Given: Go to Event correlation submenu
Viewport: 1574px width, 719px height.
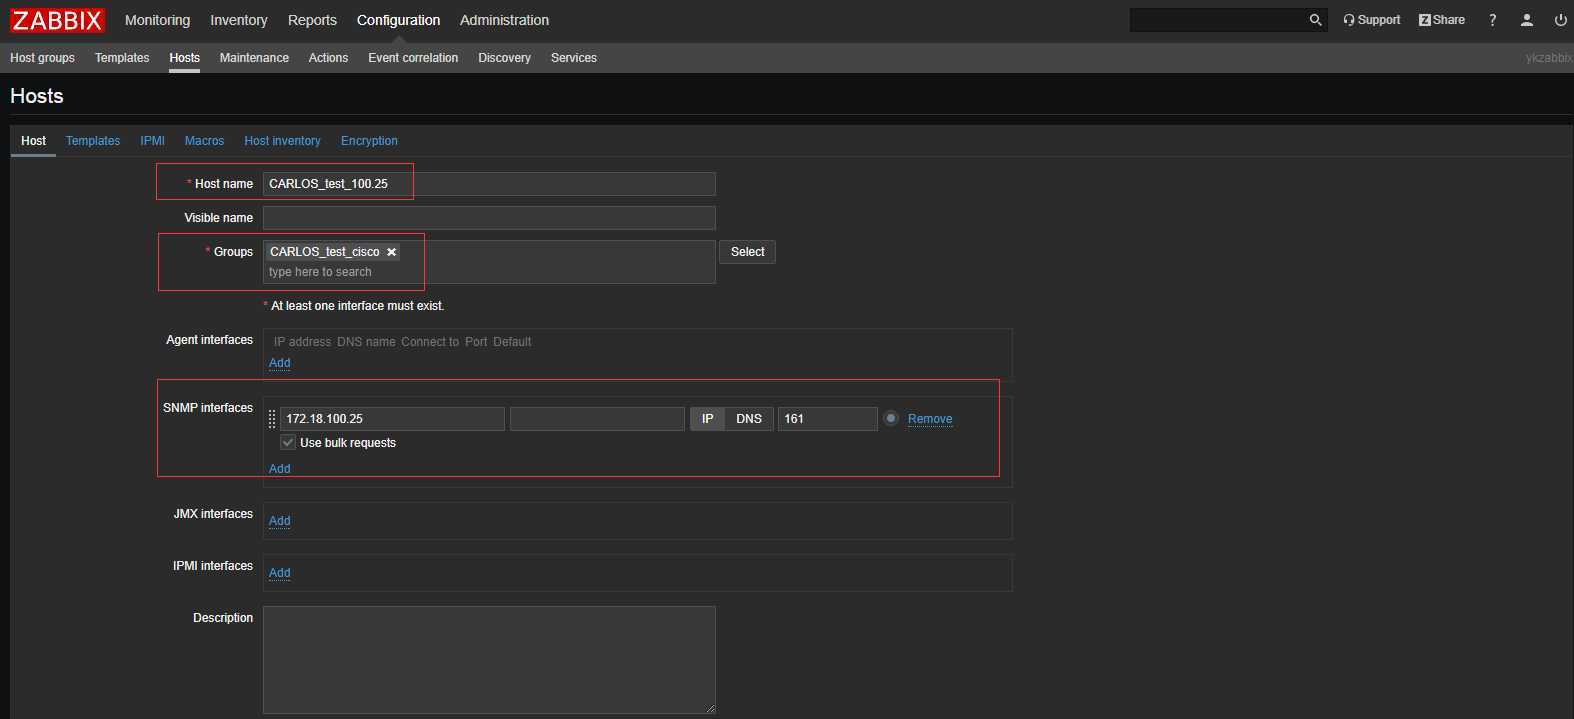Looking at the screenshot, I should (x=413, y=58).
